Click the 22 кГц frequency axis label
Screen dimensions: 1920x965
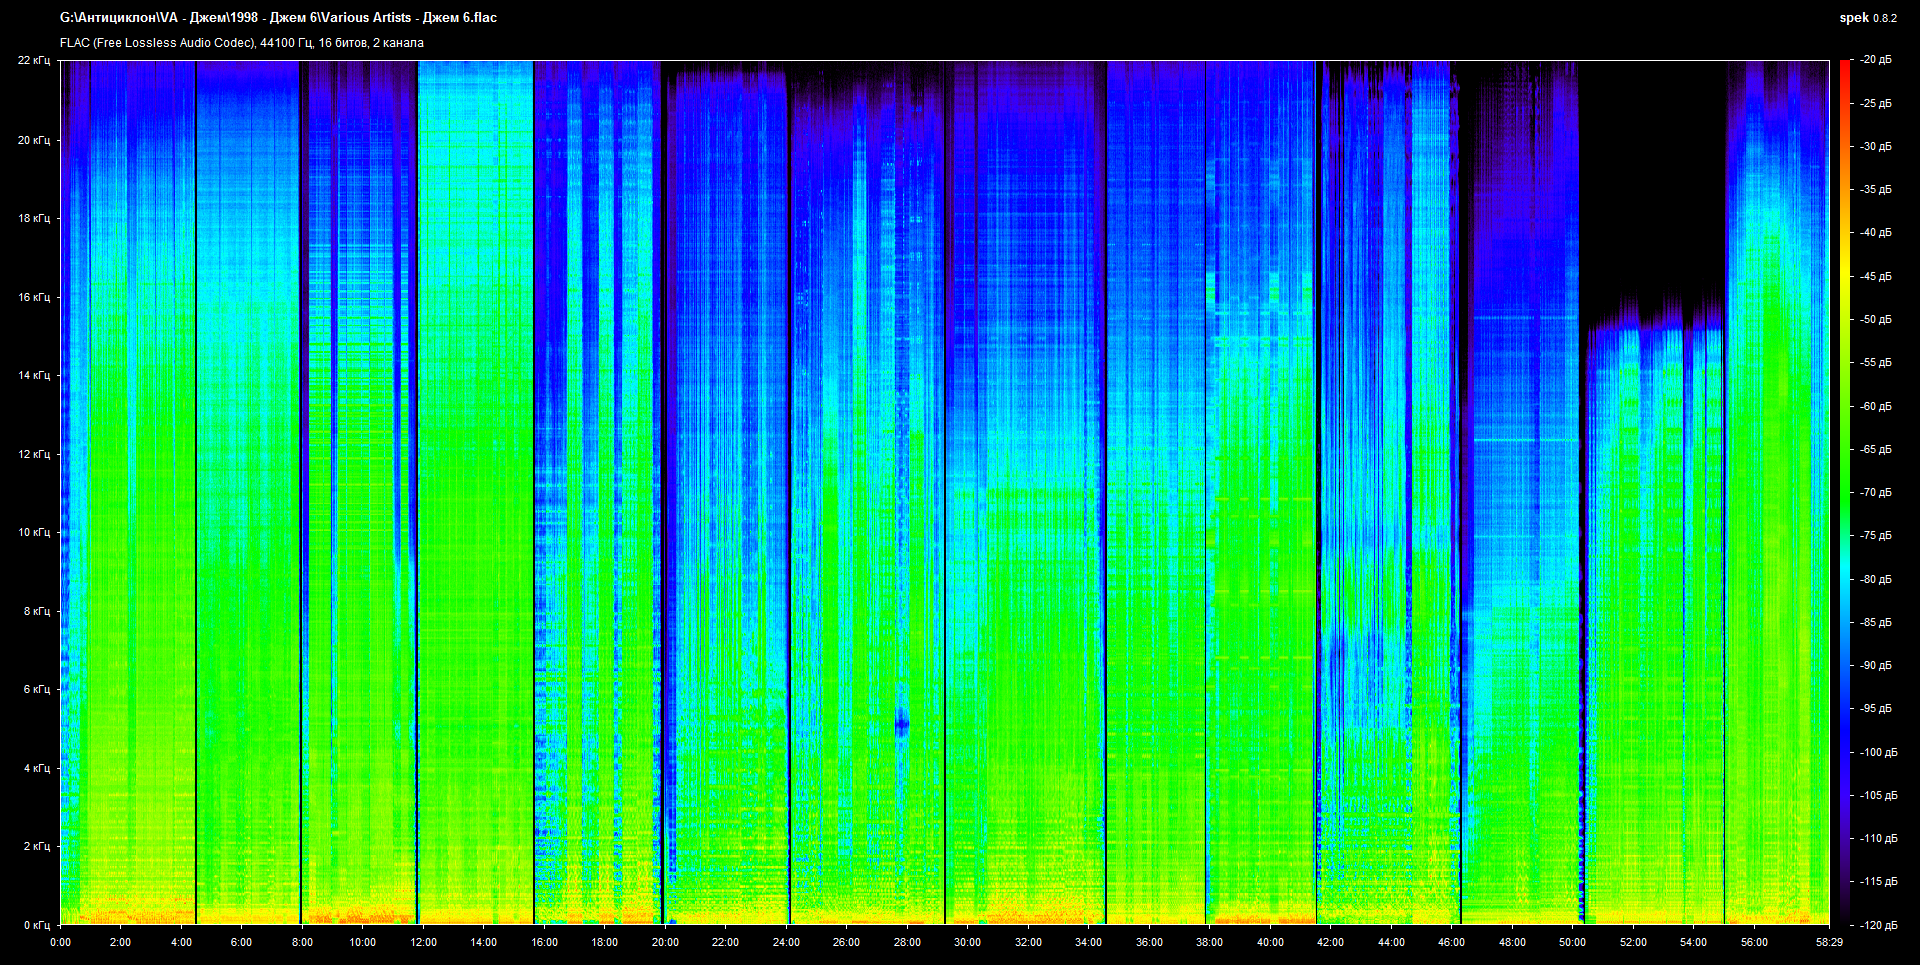(x=34, y=61)
